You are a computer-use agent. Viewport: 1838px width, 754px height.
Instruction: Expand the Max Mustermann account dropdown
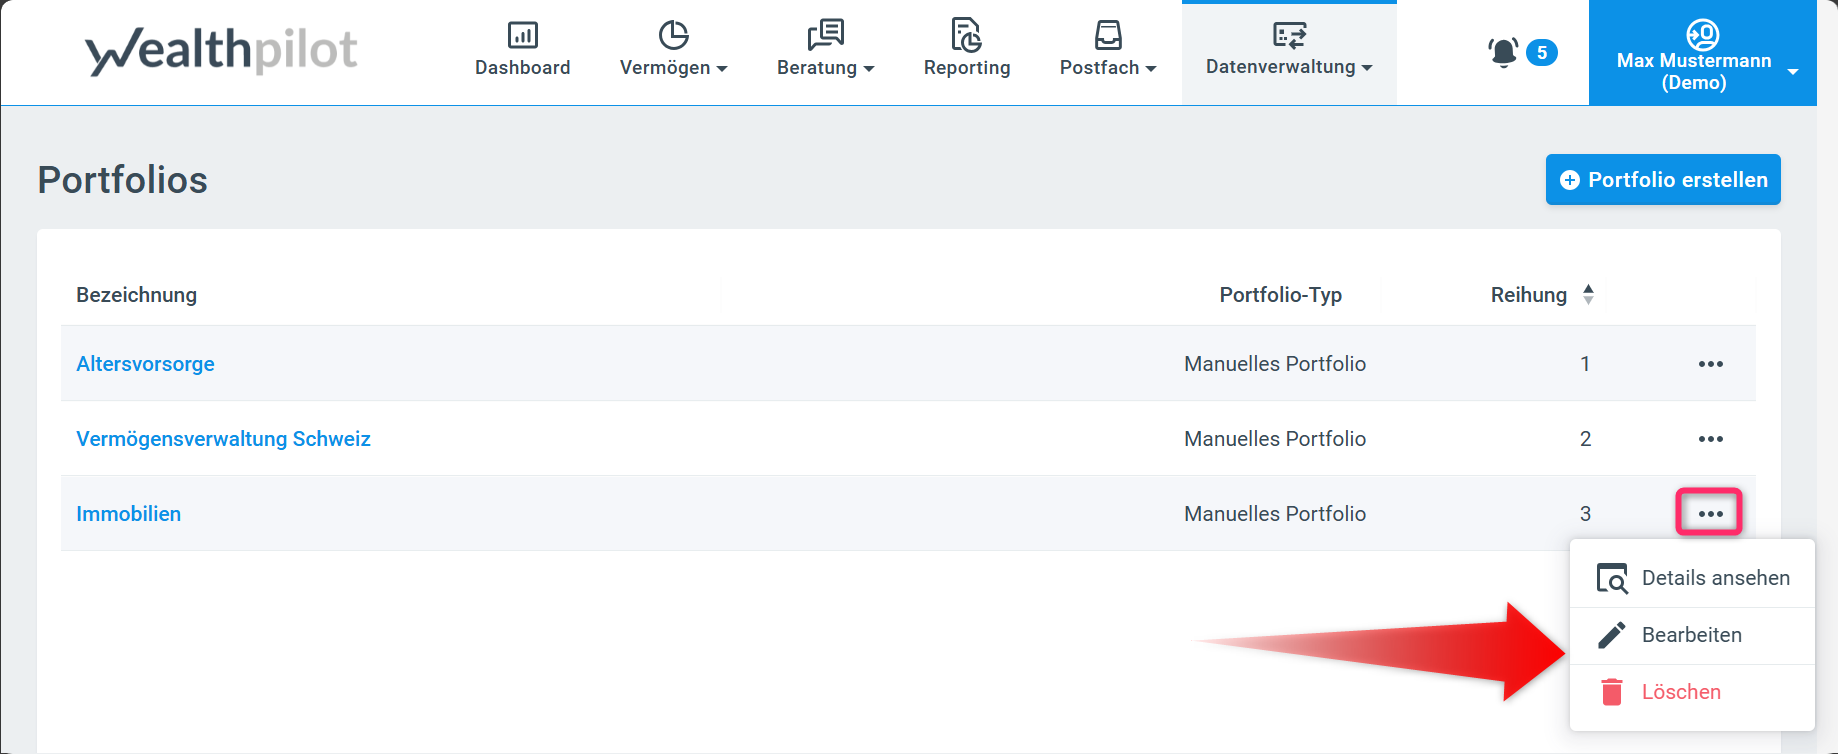(1792, 72)
